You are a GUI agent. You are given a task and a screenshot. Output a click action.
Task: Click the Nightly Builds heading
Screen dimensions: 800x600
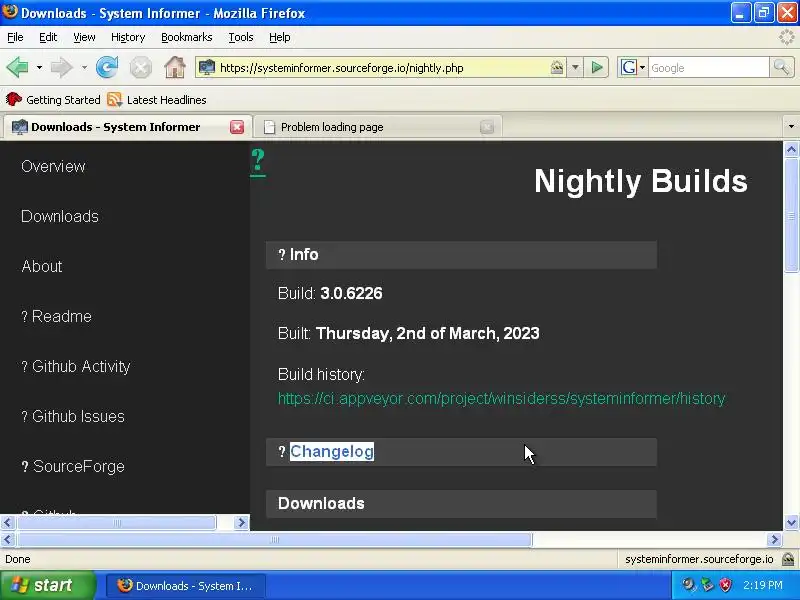(x=641, y=181)
